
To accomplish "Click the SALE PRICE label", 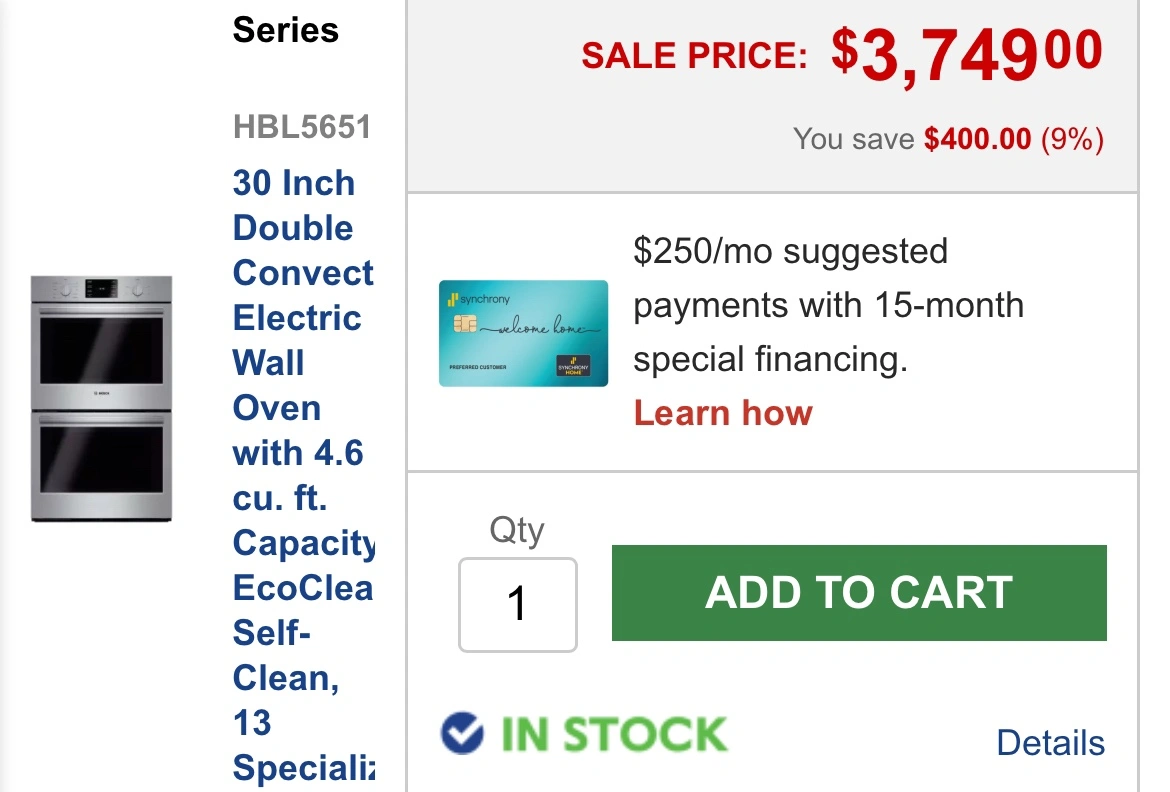I will pyautogui.click(x=694, y=57).
